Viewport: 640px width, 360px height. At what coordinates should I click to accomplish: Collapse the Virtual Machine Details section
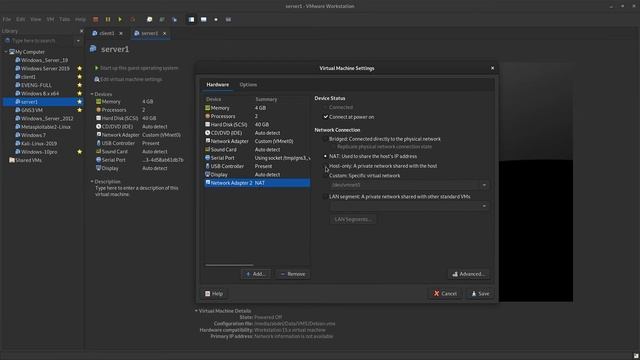point(196,311)
